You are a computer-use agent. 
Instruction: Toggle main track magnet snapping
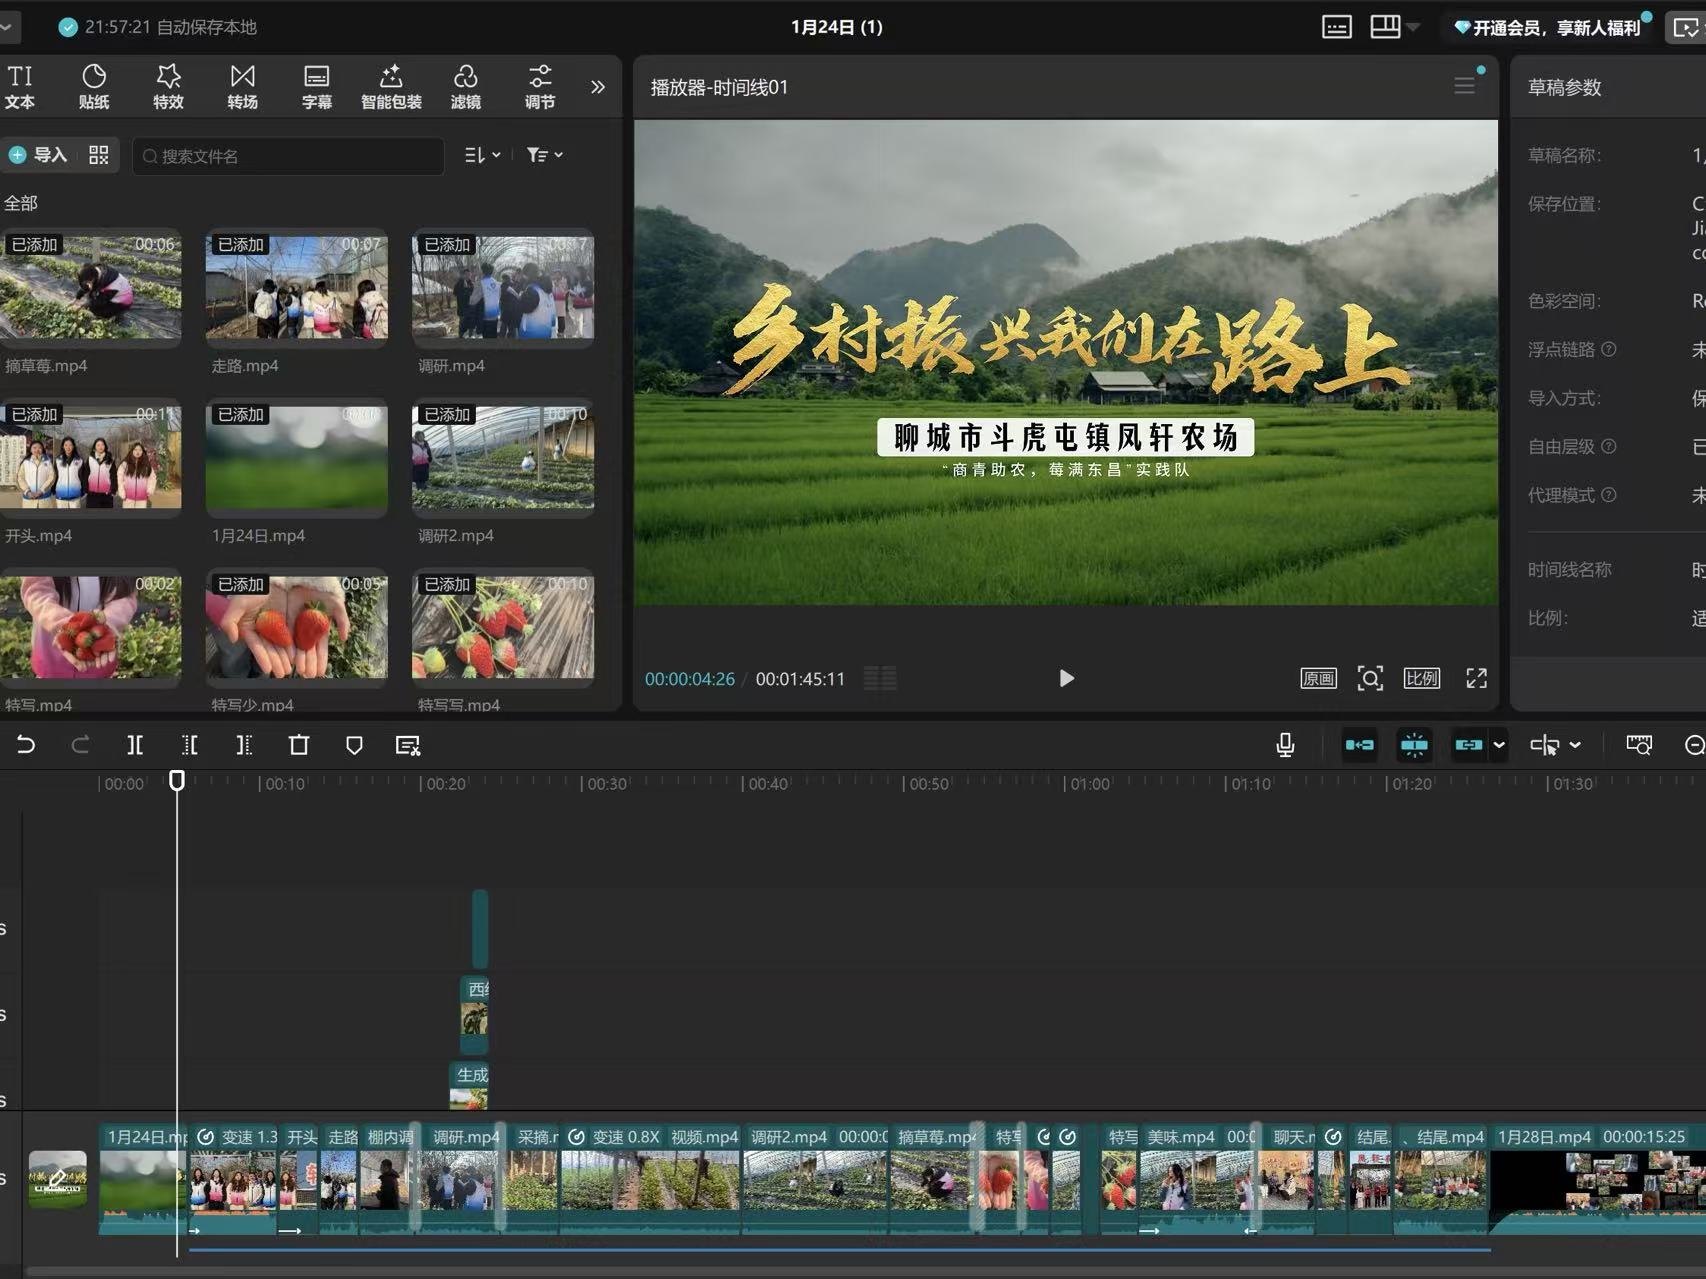click(x=1359, y=745)
